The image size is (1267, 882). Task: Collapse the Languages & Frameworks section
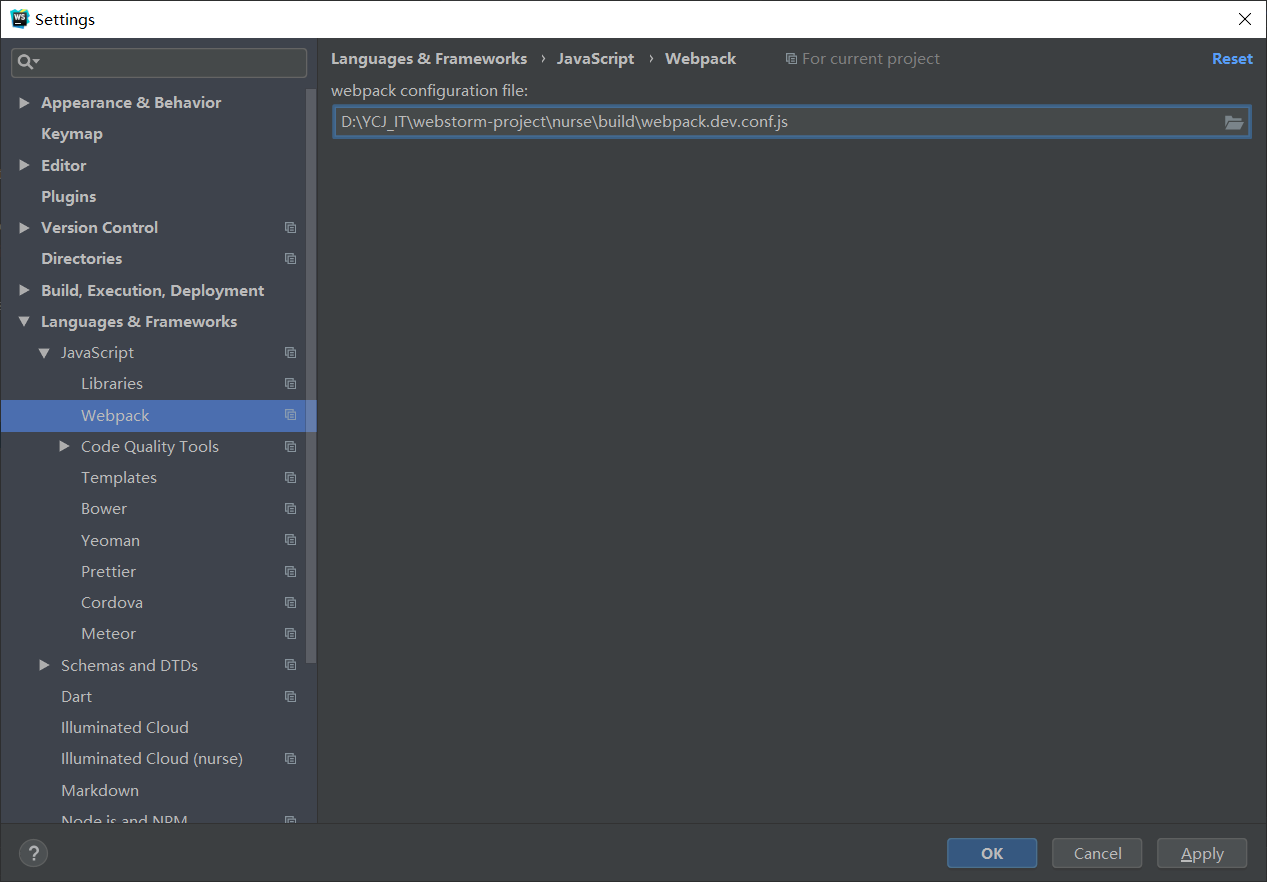(x=24, y=321)
